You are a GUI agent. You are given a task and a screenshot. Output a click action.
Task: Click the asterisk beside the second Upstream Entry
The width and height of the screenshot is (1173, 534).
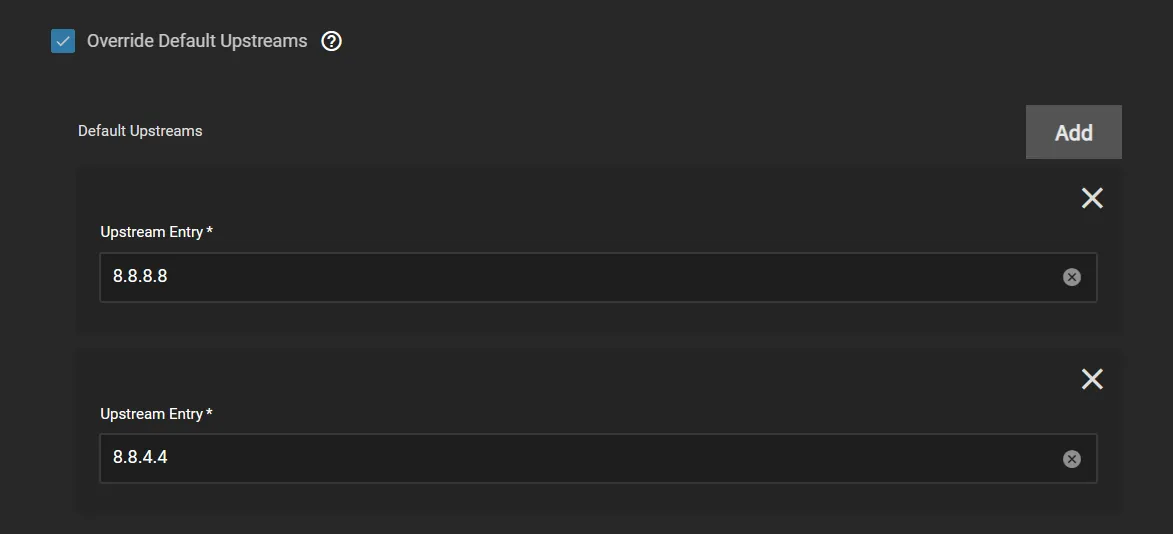pyautogui.click(x=209, y=413)
